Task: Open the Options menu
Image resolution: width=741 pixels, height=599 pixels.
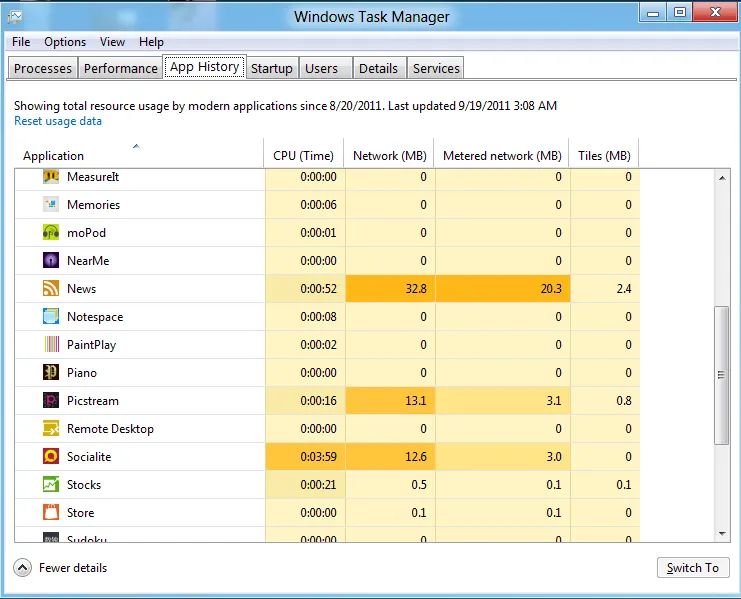Action: [65, 42]
